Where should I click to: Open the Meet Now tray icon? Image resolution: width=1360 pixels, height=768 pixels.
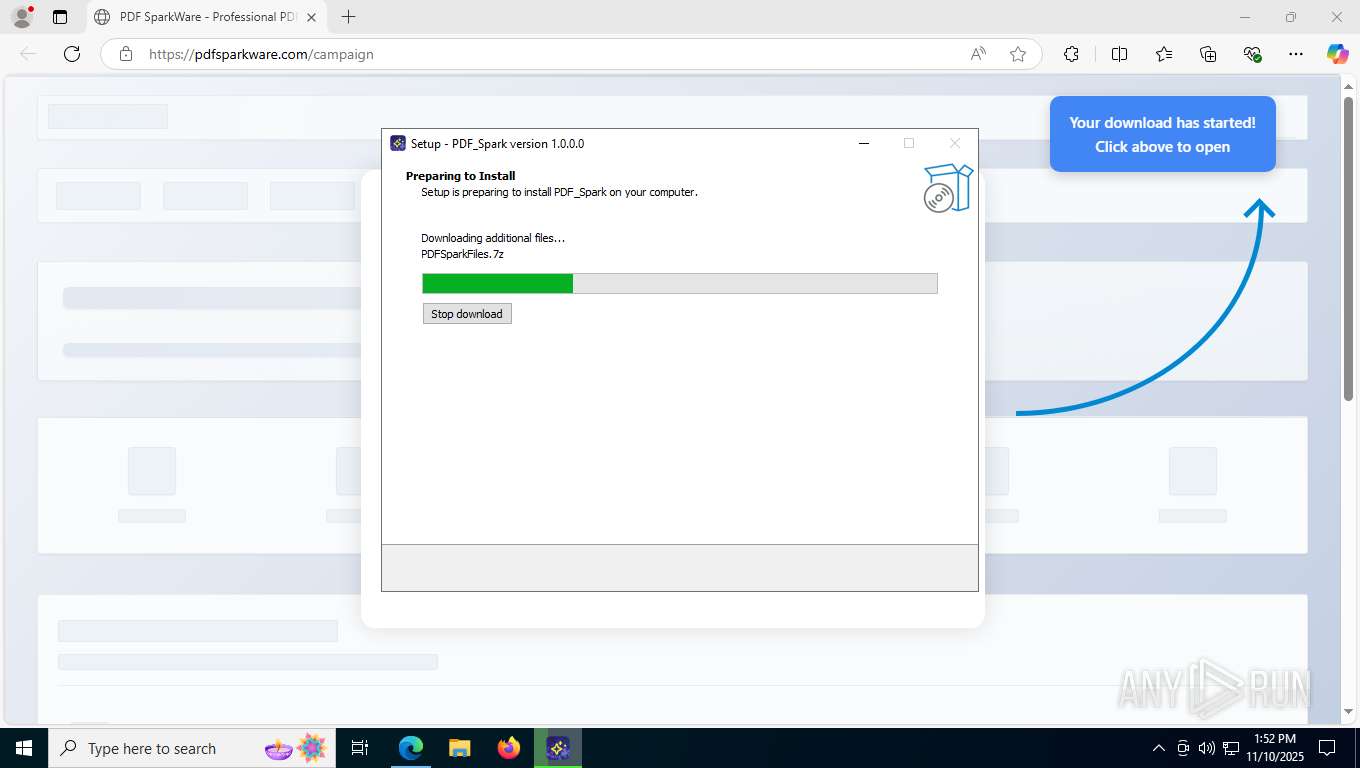click(x=1183, y=748)
